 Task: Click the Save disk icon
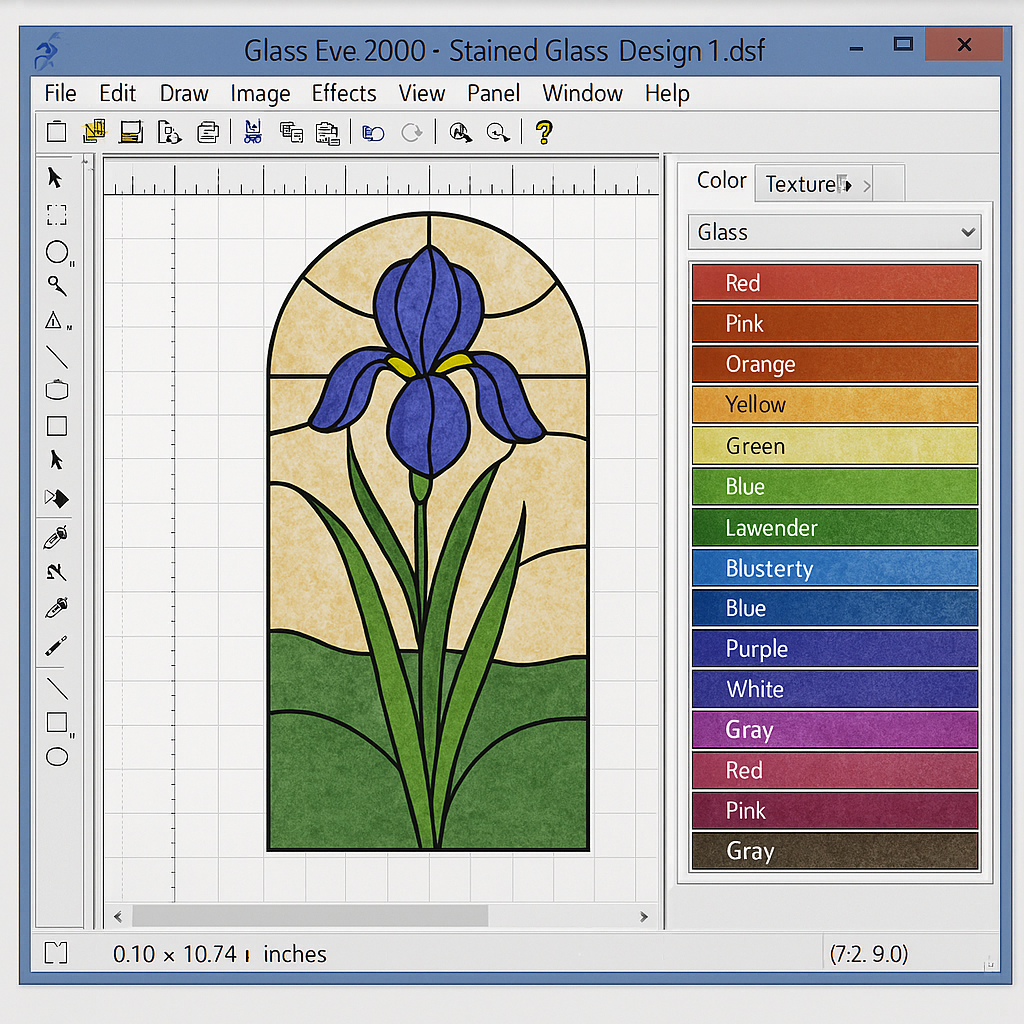(130, 132)
